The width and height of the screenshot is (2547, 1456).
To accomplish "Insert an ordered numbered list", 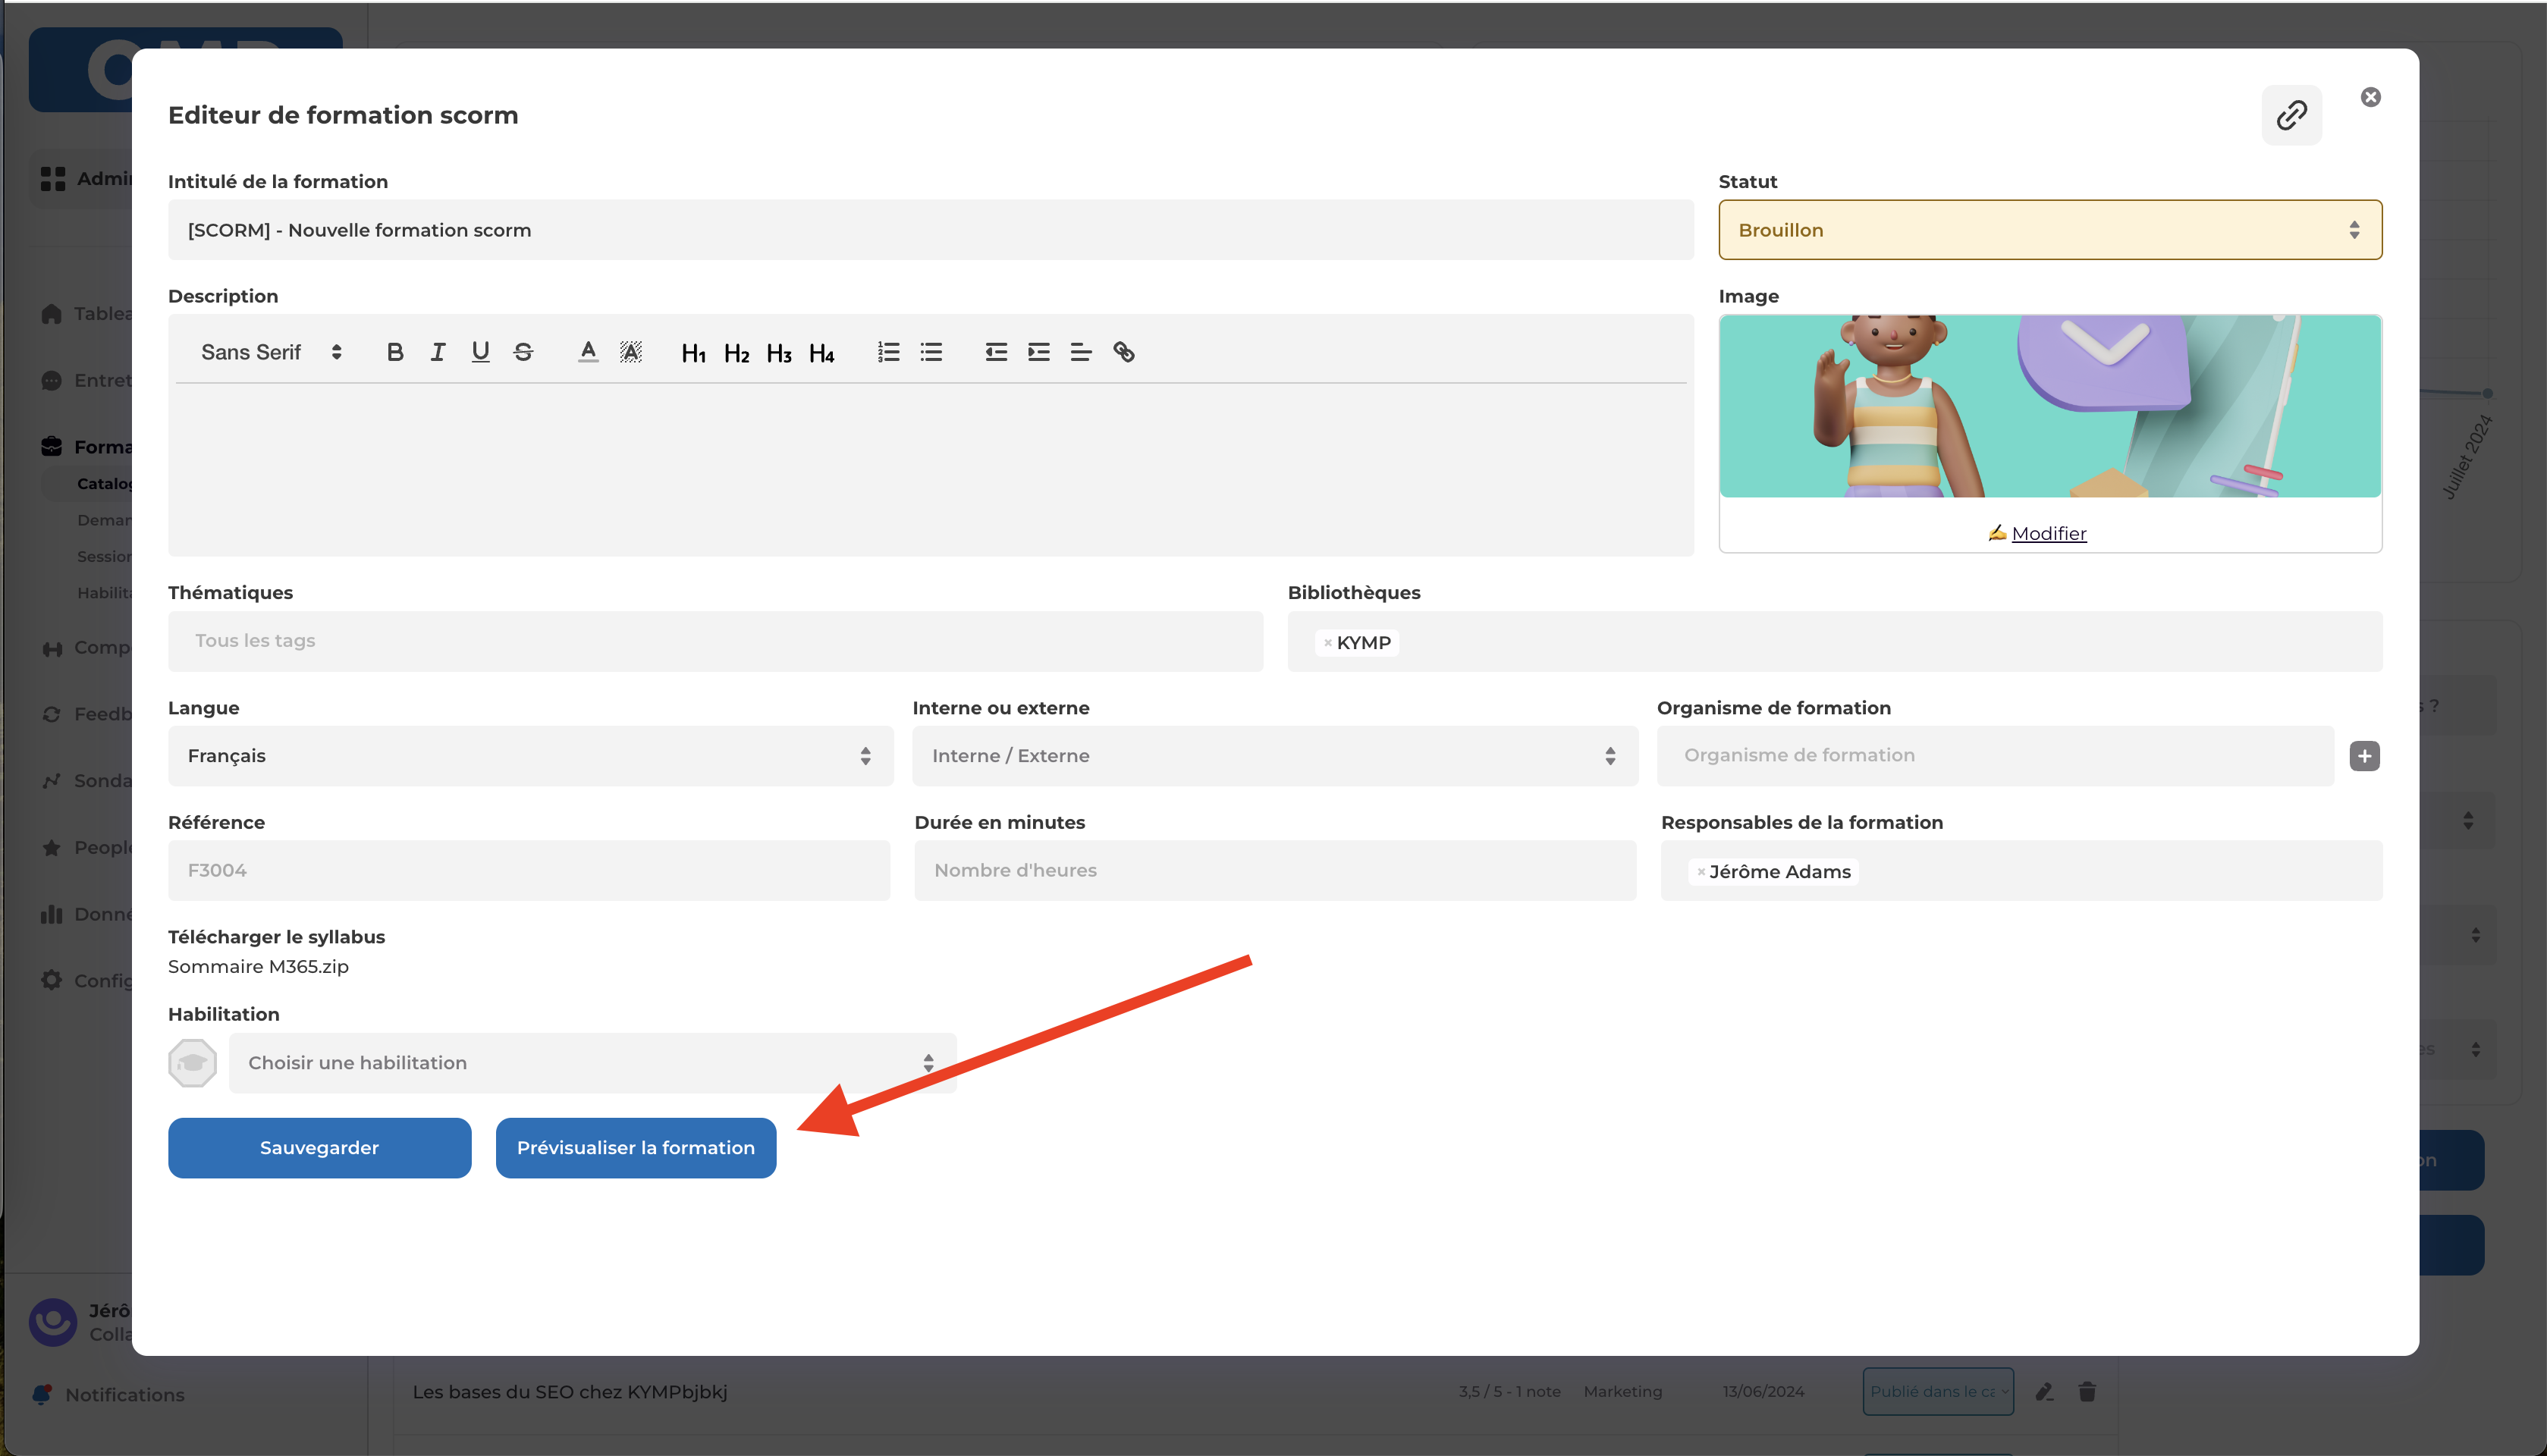I will tap(888, 352).
